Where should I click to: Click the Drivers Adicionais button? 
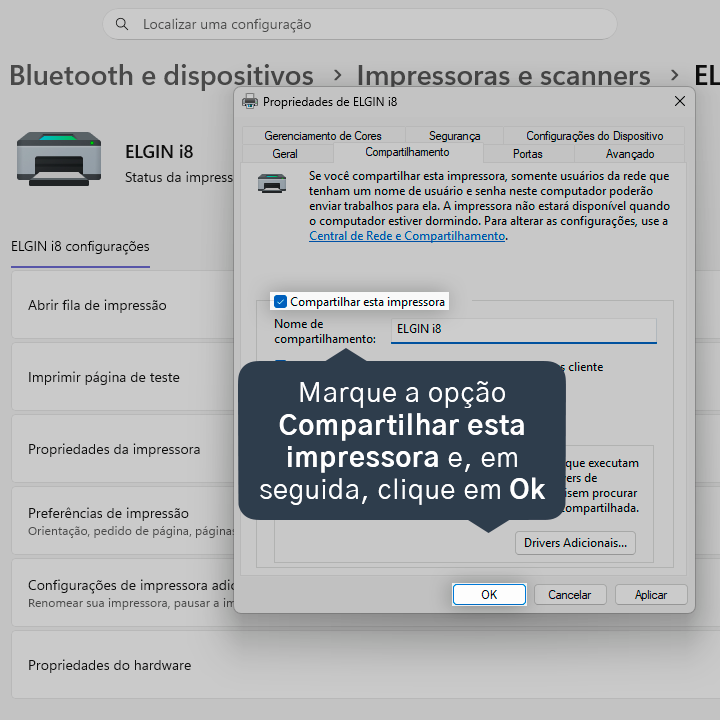(x=575, y=543)
